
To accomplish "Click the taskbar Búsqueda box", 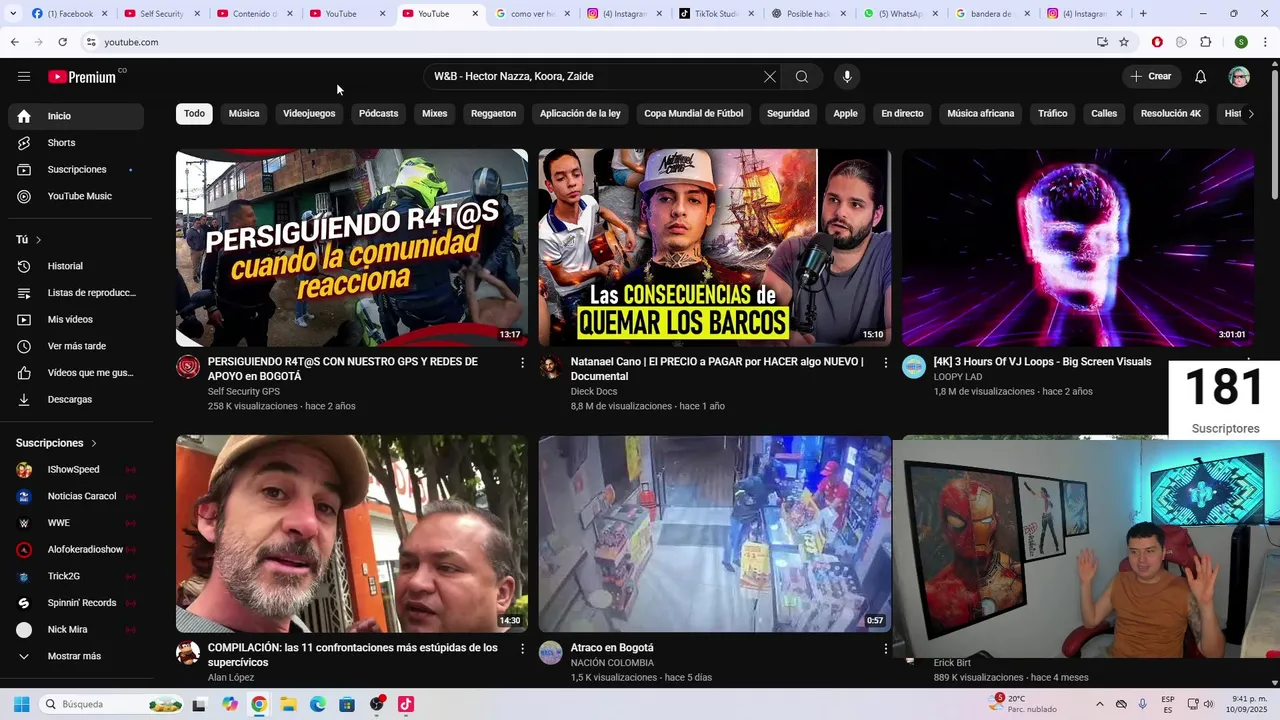I will pyautogui.click(x=113, y=704).
